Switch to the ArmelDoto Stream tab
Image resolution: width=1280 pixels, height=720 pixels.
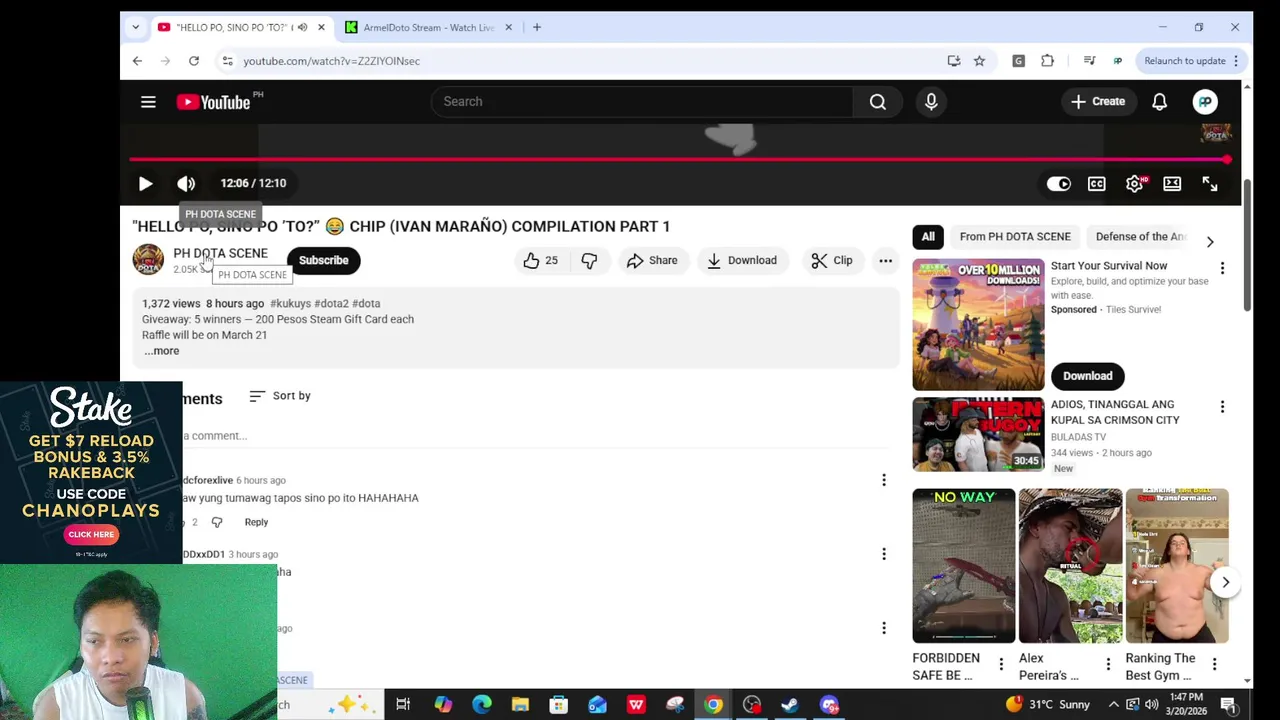[428, 27]
